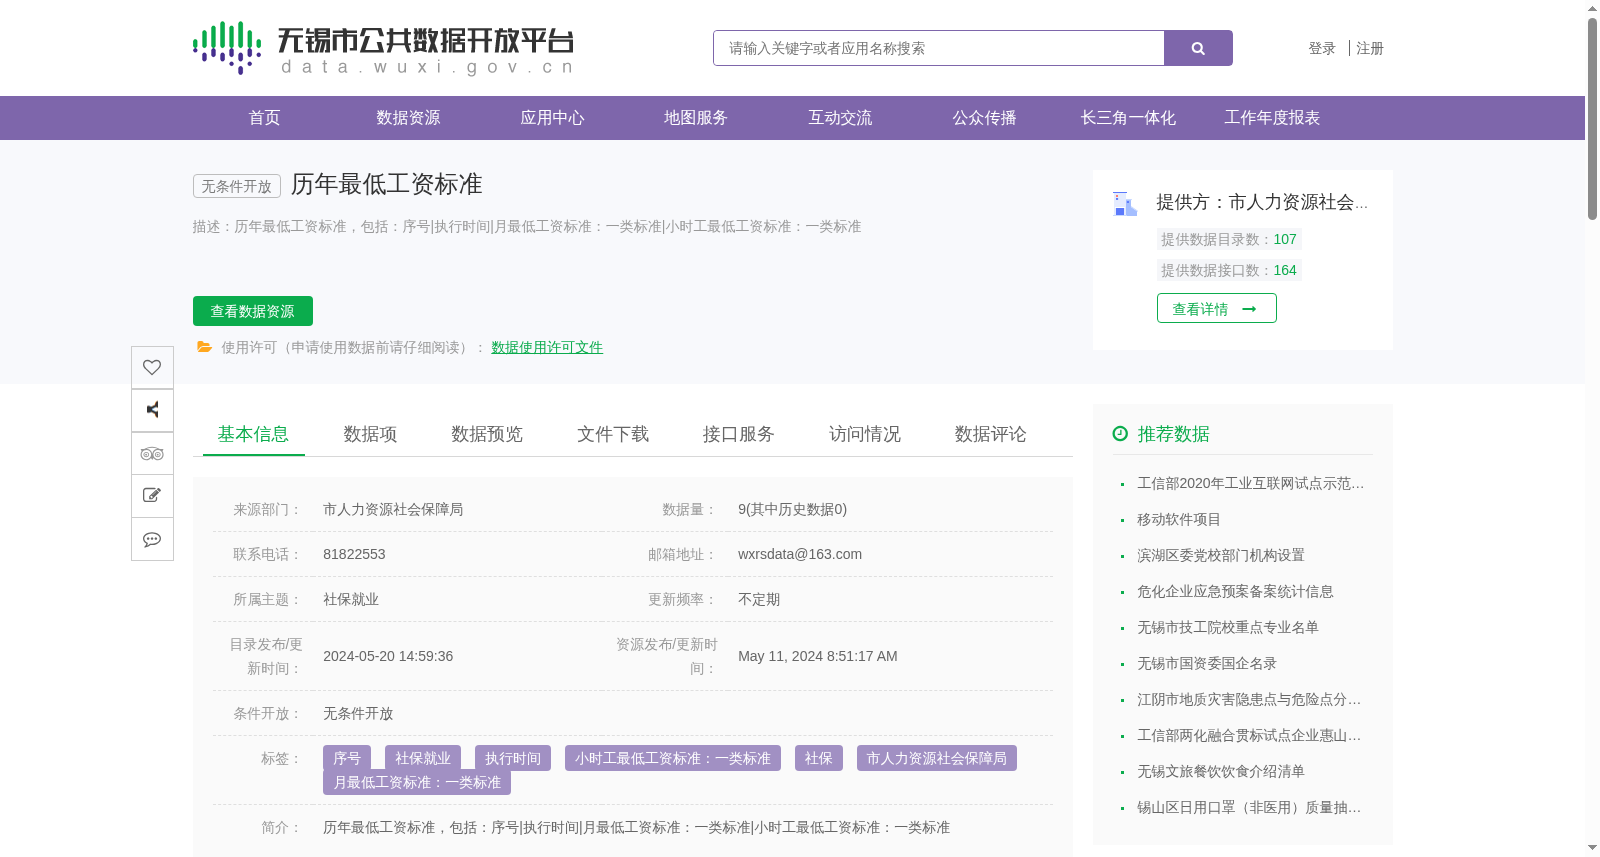
Task: Open 地图服务 navigation menu
Action: 696,118
